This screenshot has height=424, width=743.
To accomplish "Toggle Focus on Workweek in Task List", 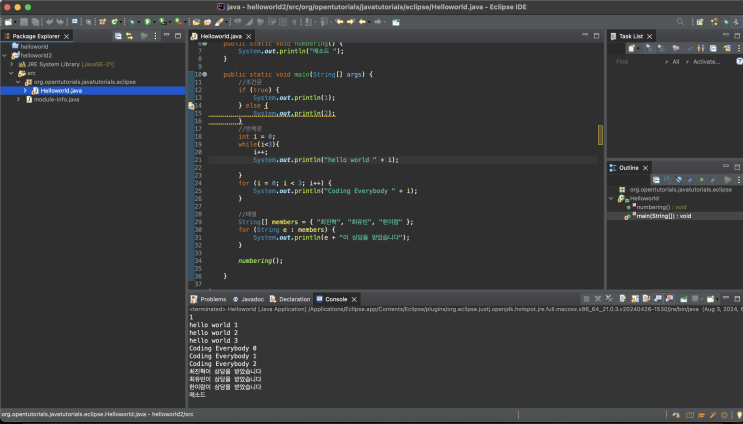I will pyautogui.click(x=701, y=48).
